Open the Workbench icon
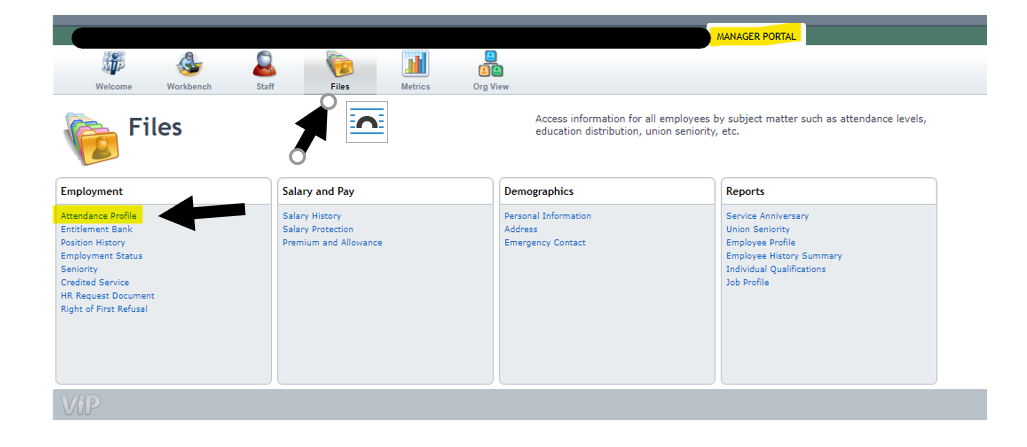 point(189,65)
